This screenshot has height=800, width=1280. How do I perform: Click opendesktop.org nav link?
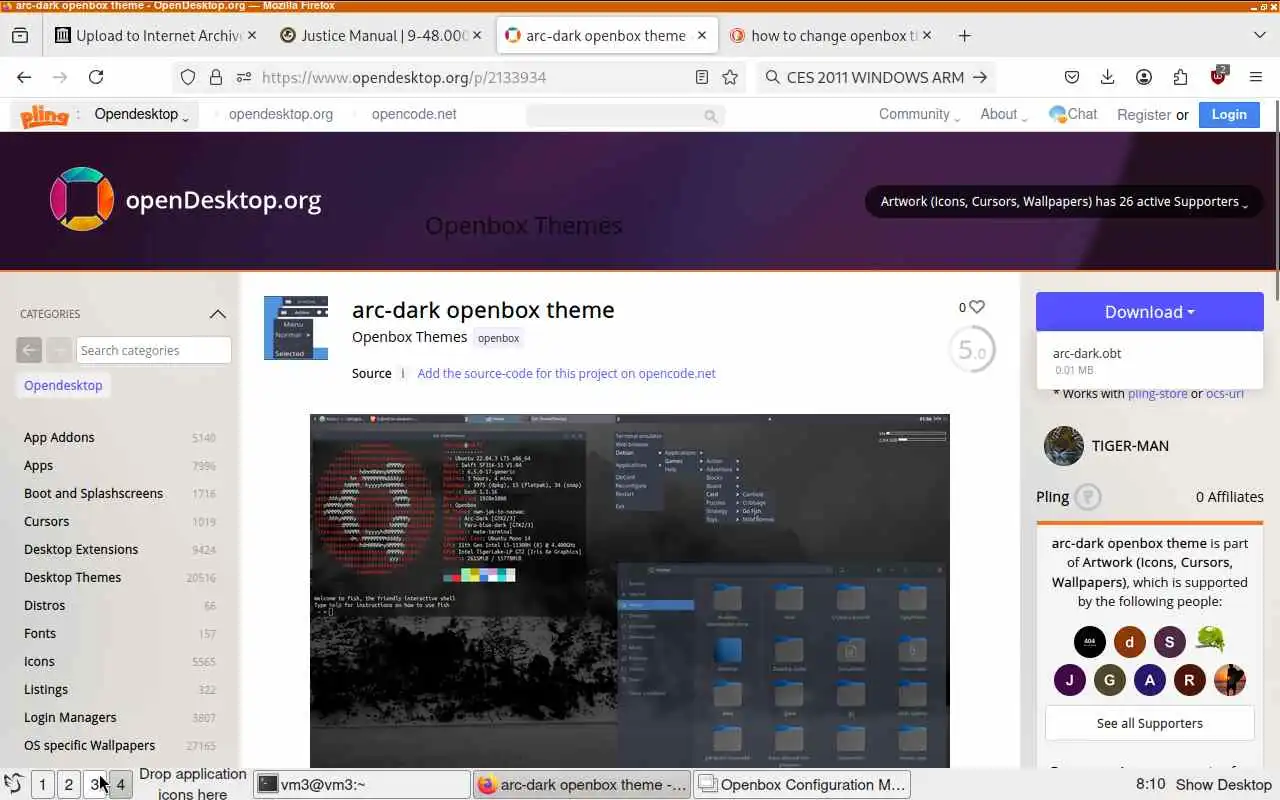click(280, 114)
